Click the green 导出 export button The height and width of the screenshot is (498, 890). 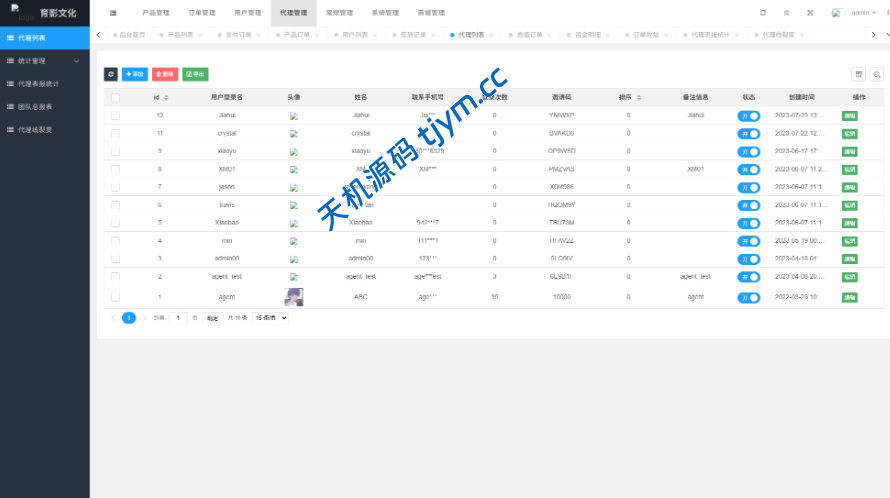195,74
